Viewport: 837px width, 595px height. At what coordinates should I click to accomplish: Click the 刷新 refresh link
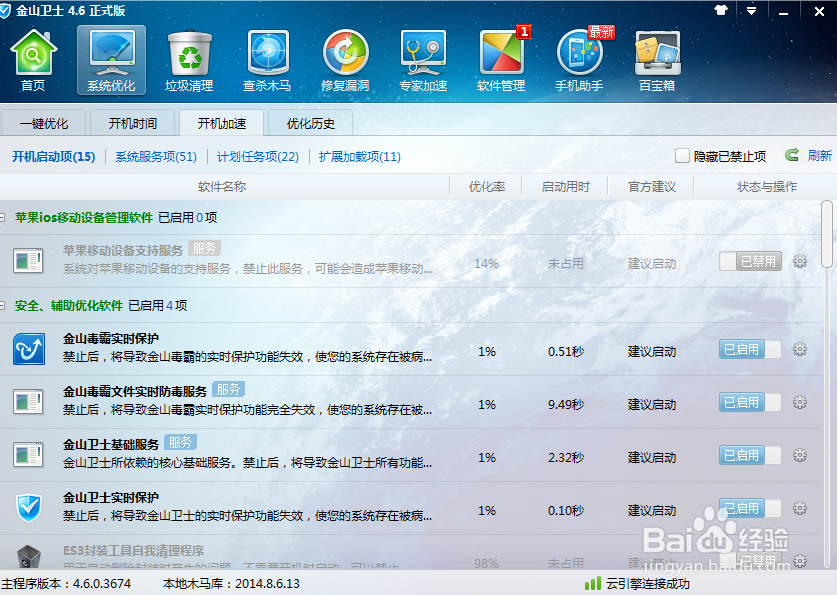tap(820, 155)
